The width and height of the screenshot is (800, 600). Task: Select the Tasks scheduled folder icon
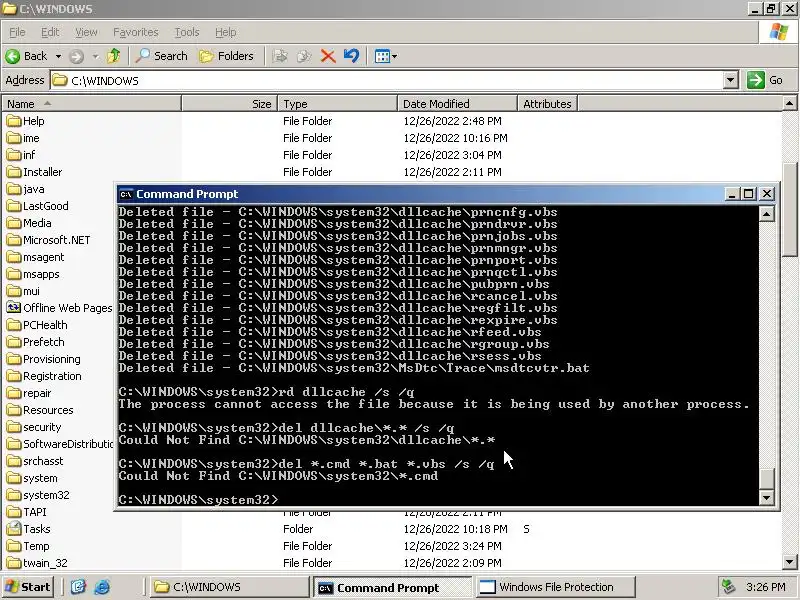click(14, 529)
